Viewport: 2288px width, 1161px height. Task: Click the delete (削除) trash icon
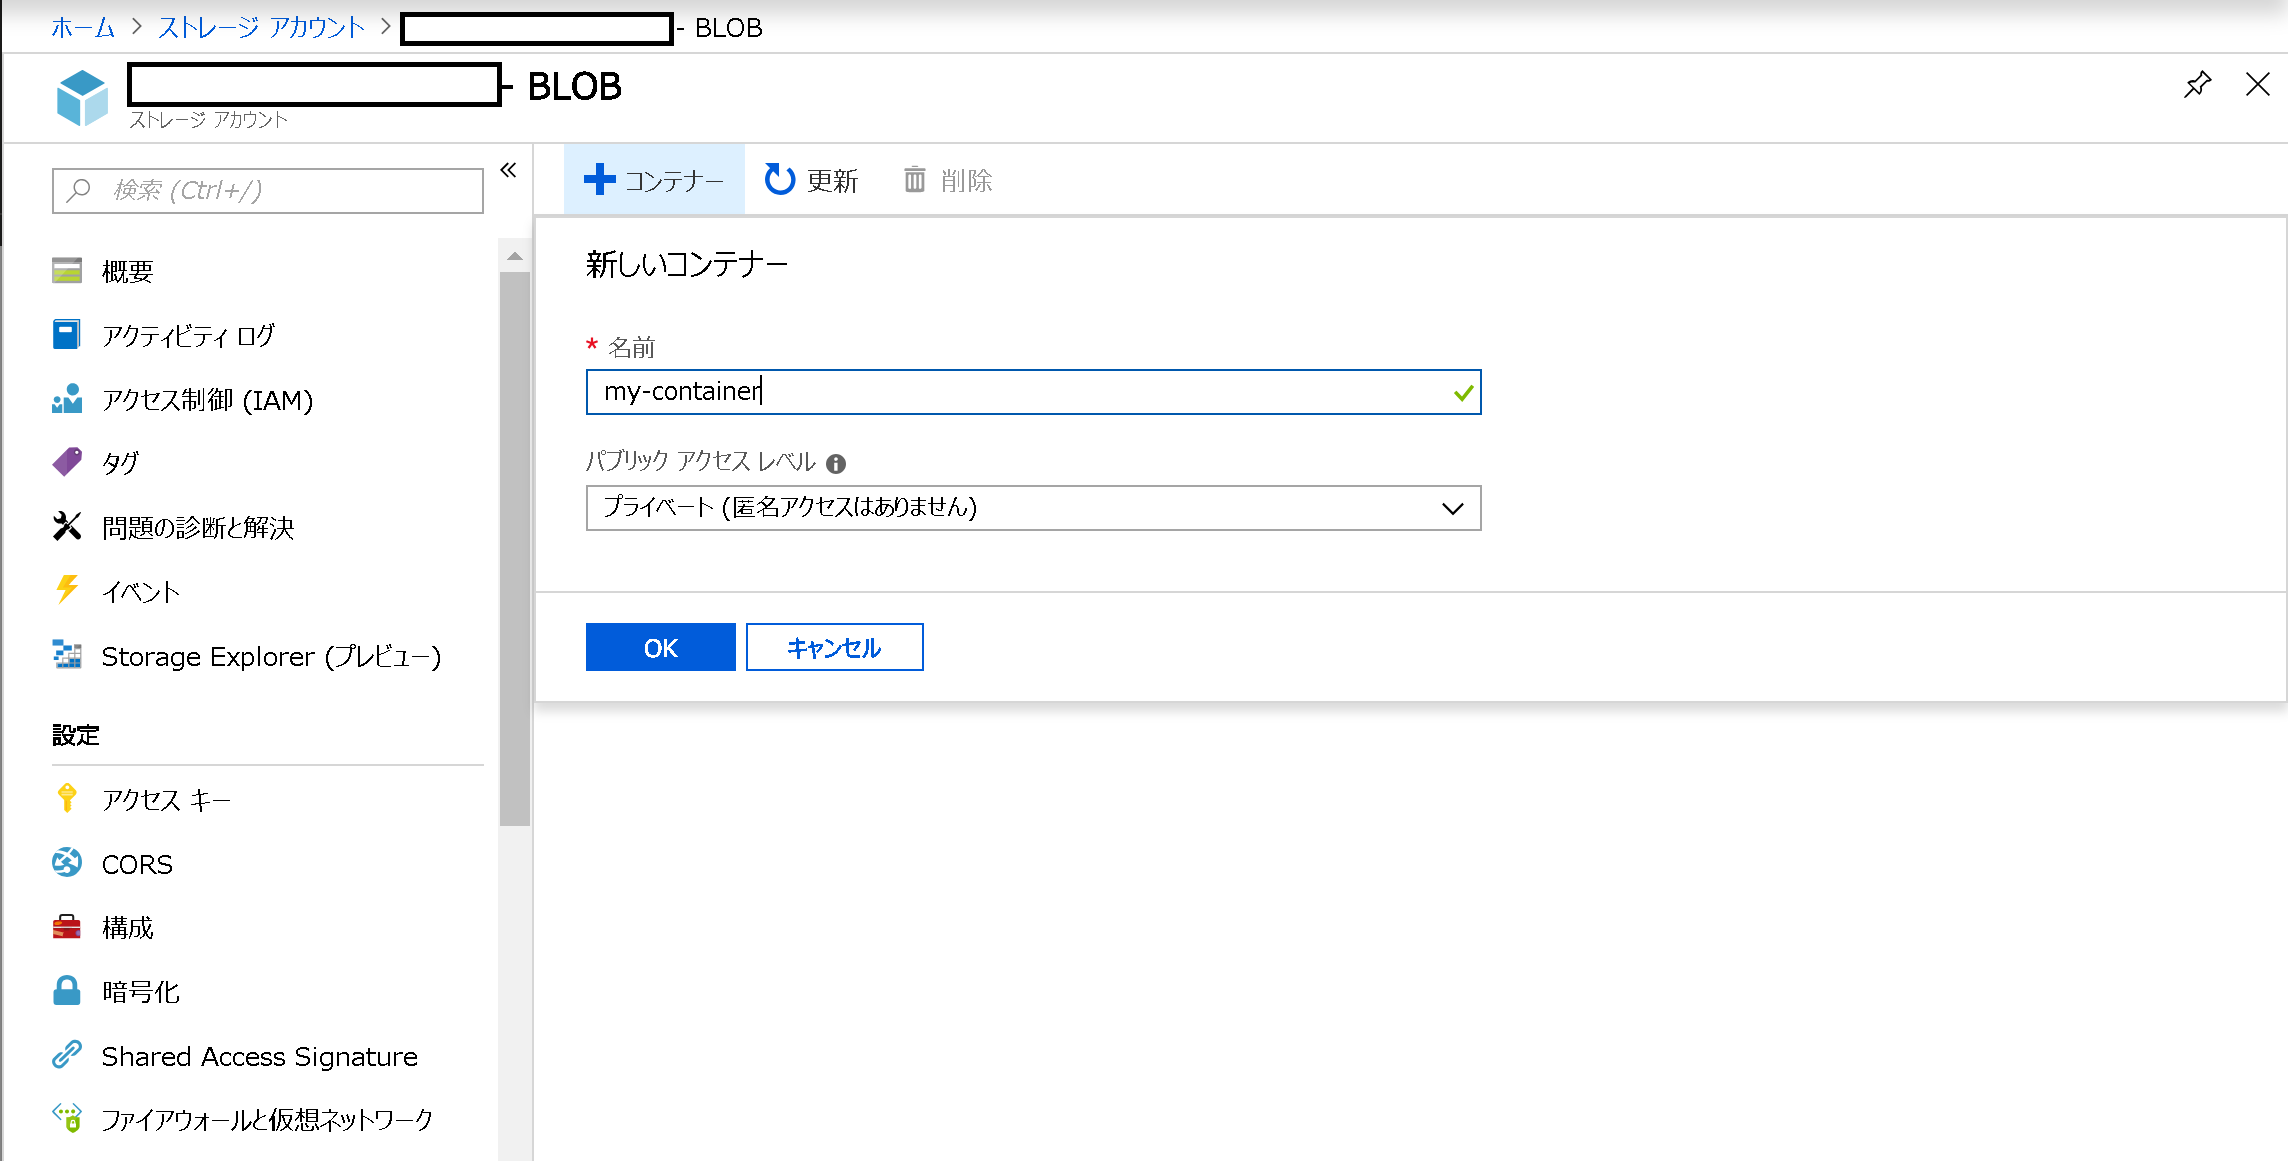point(914,180)
